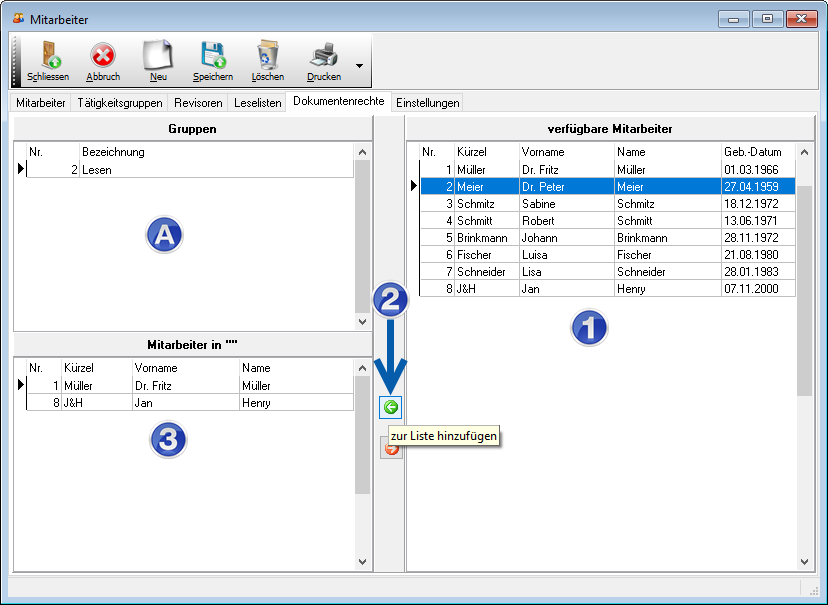828x605 pixels.
Task: Switch to the Tätigkeitsgruppen tab
Action: pyautogui.click(x=119, y=103)
